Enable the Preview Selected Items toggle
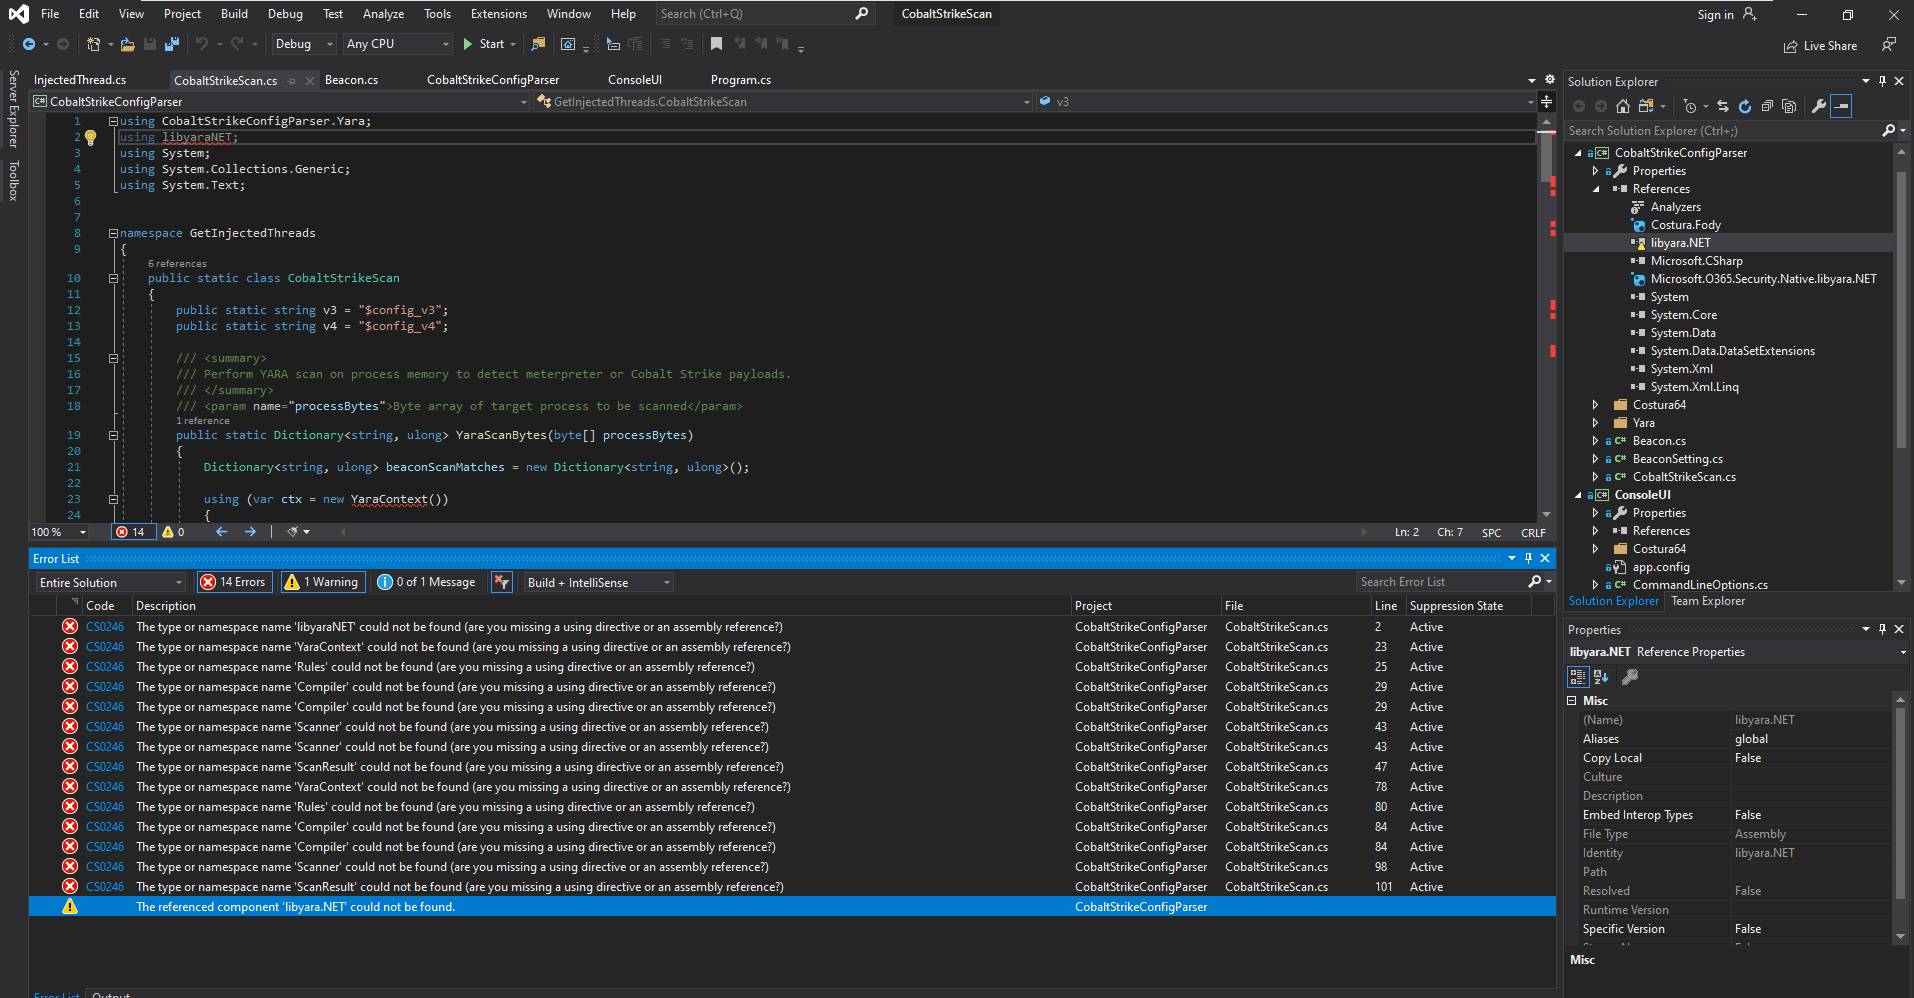The image size is (1914, 998). (1841, 106)
